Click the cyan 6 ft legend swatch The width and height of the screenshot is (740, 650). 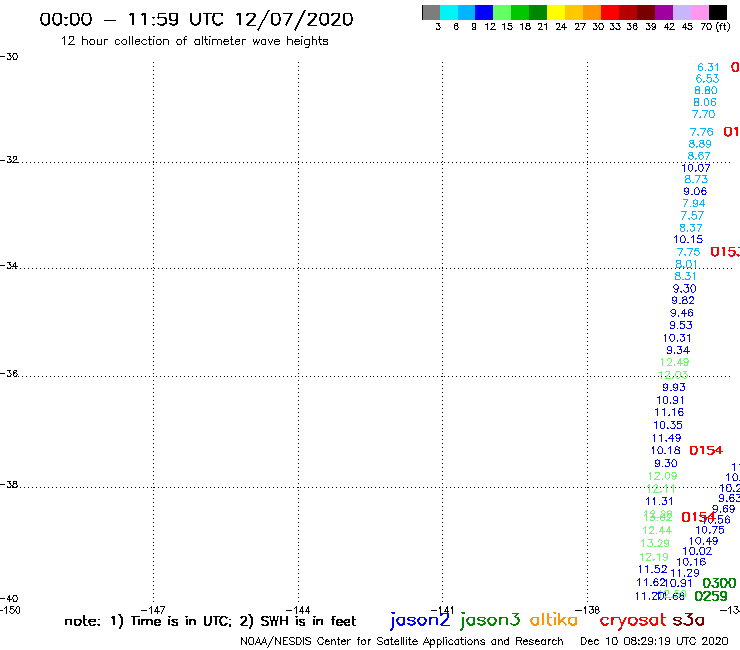[x=449, y=12]
